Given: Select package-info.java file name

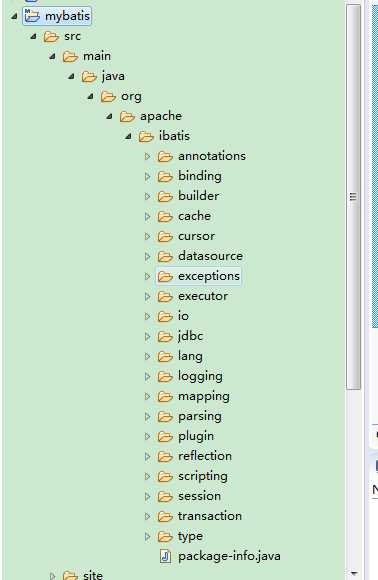Looking at the screenshot, I should tap(229, 556).
